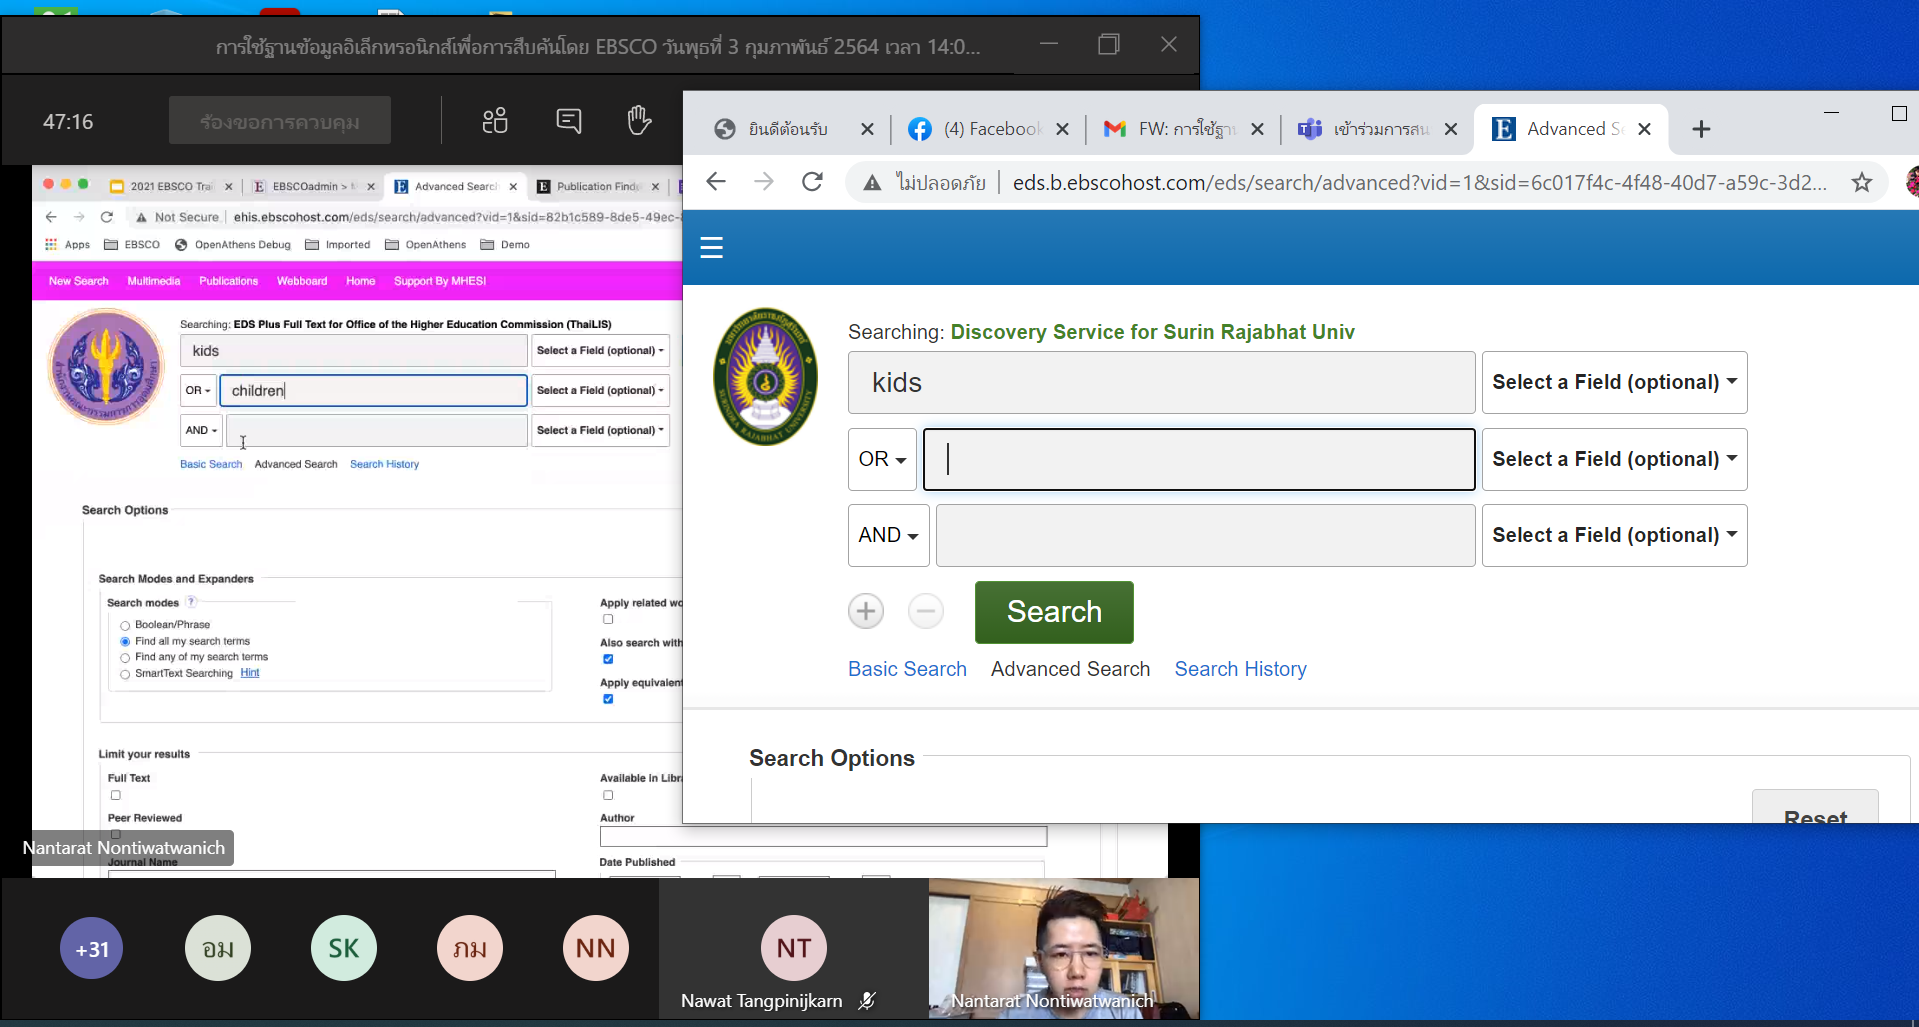This screenshot has width=1919, height=1027.
Task: Click the add search row plus icon
Action: tap(866, 611)
